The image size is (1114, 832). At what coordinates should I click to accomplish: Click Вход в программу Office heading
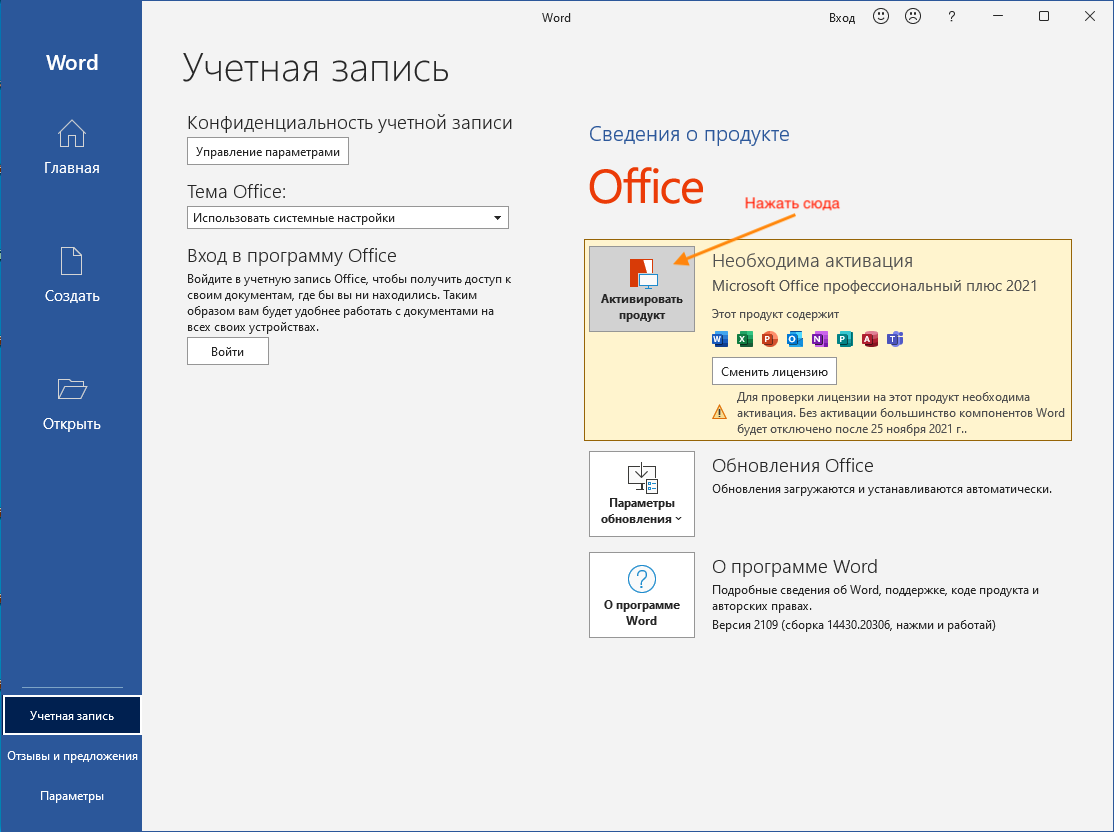pyautogui.click(x=292, y=256)
